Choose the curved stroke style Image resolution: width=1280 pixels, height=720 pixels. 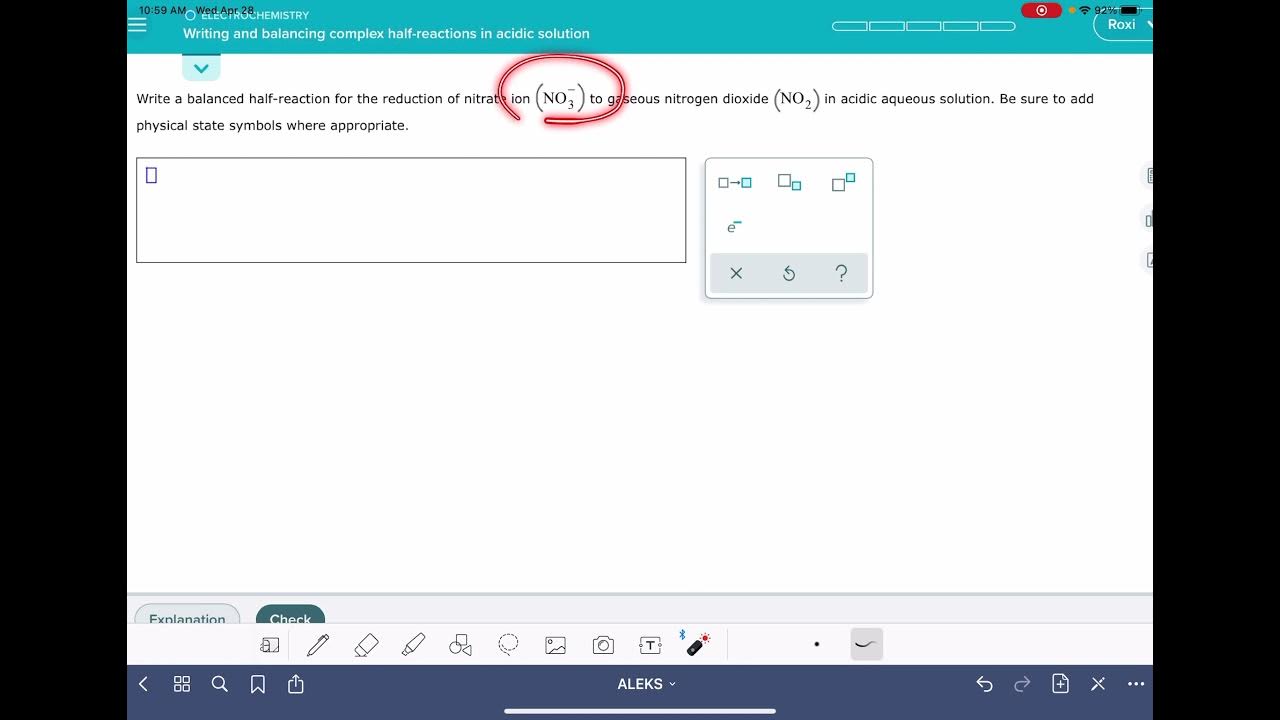point(867,645)
